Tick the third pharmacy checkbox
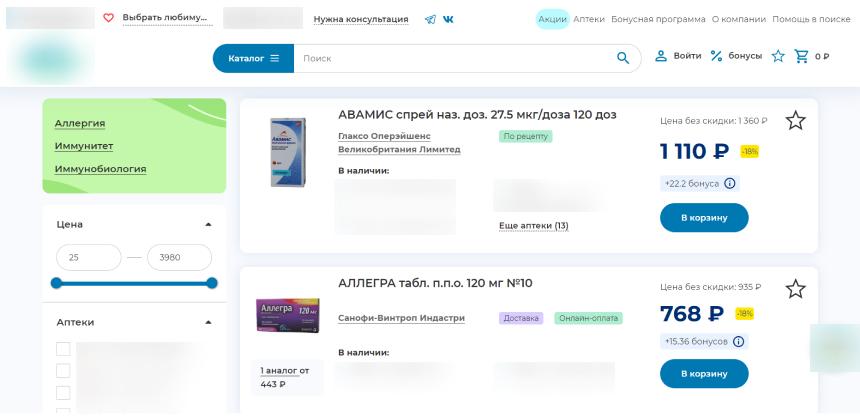Viewport: 860px width, 418px height. coord(63,393)
